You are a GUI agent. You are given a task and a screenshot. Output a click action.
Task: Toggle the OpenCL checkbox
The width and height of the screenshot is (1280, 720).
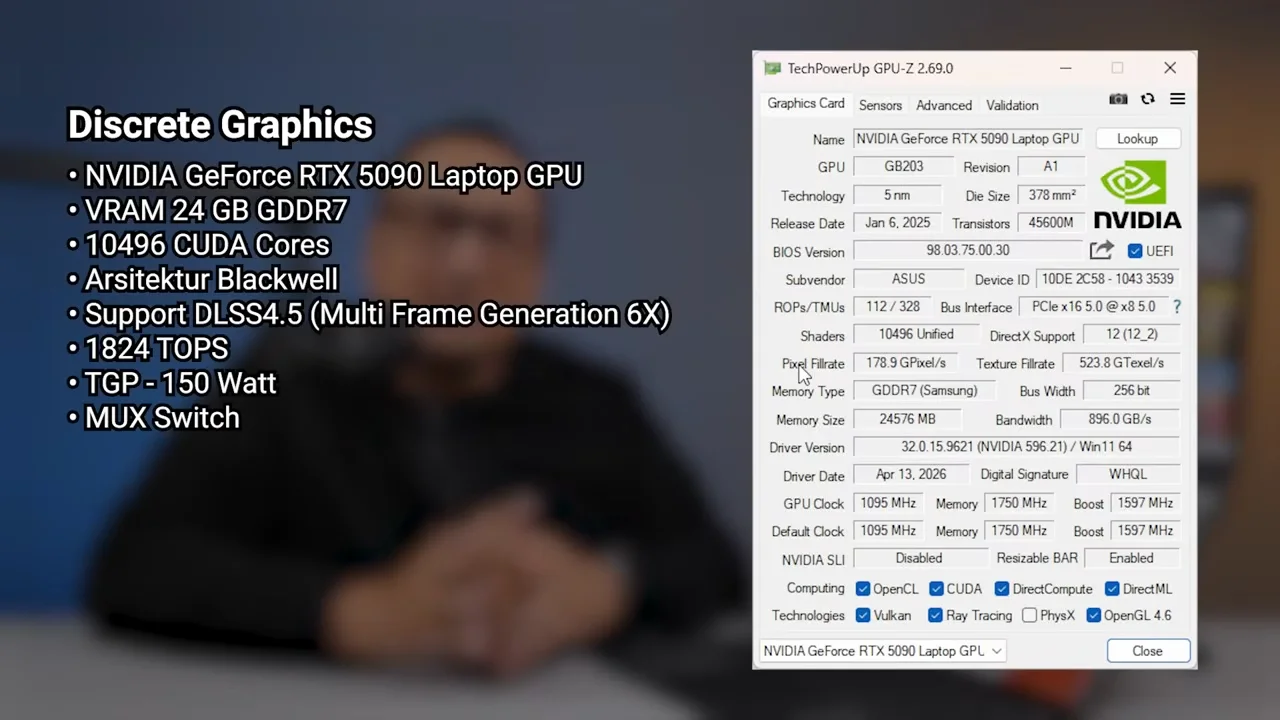863,589
